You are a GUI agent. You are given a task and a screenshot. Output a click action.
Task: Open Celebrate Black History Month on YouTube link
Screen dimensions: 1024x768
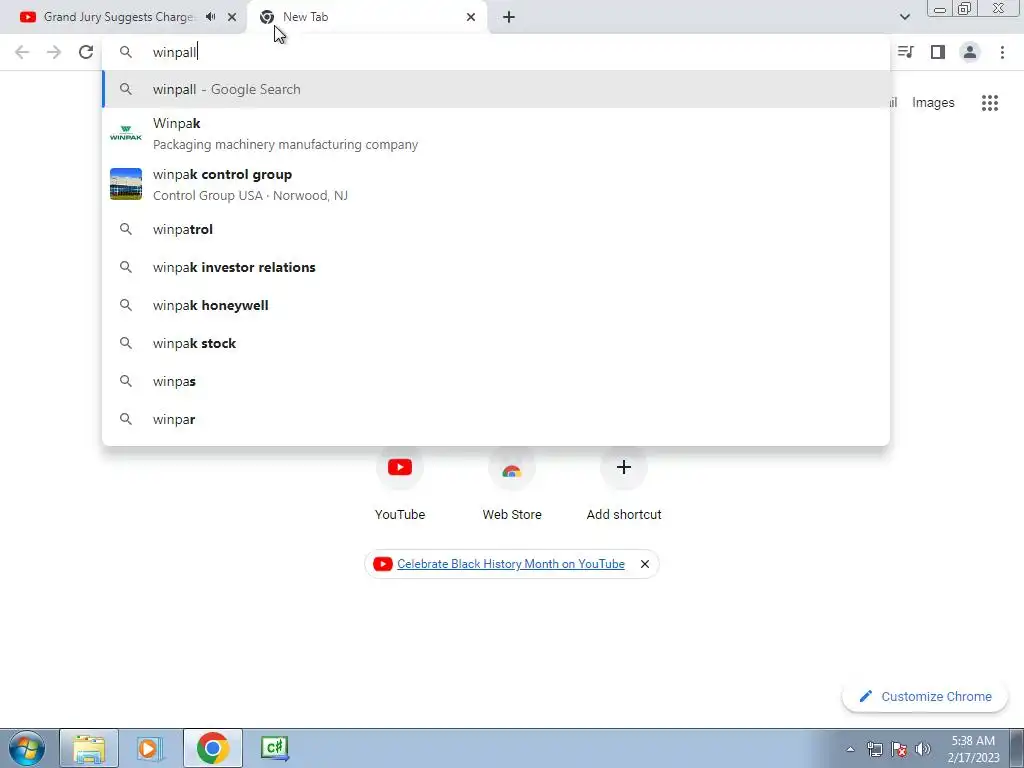point(511,564)
